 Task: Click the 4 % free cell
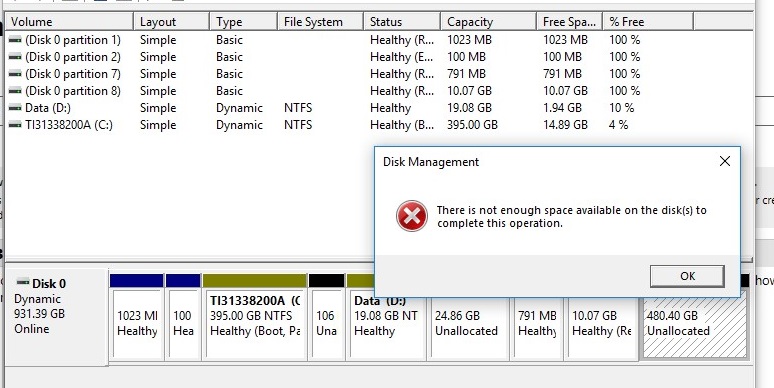[x=619, y=125]
